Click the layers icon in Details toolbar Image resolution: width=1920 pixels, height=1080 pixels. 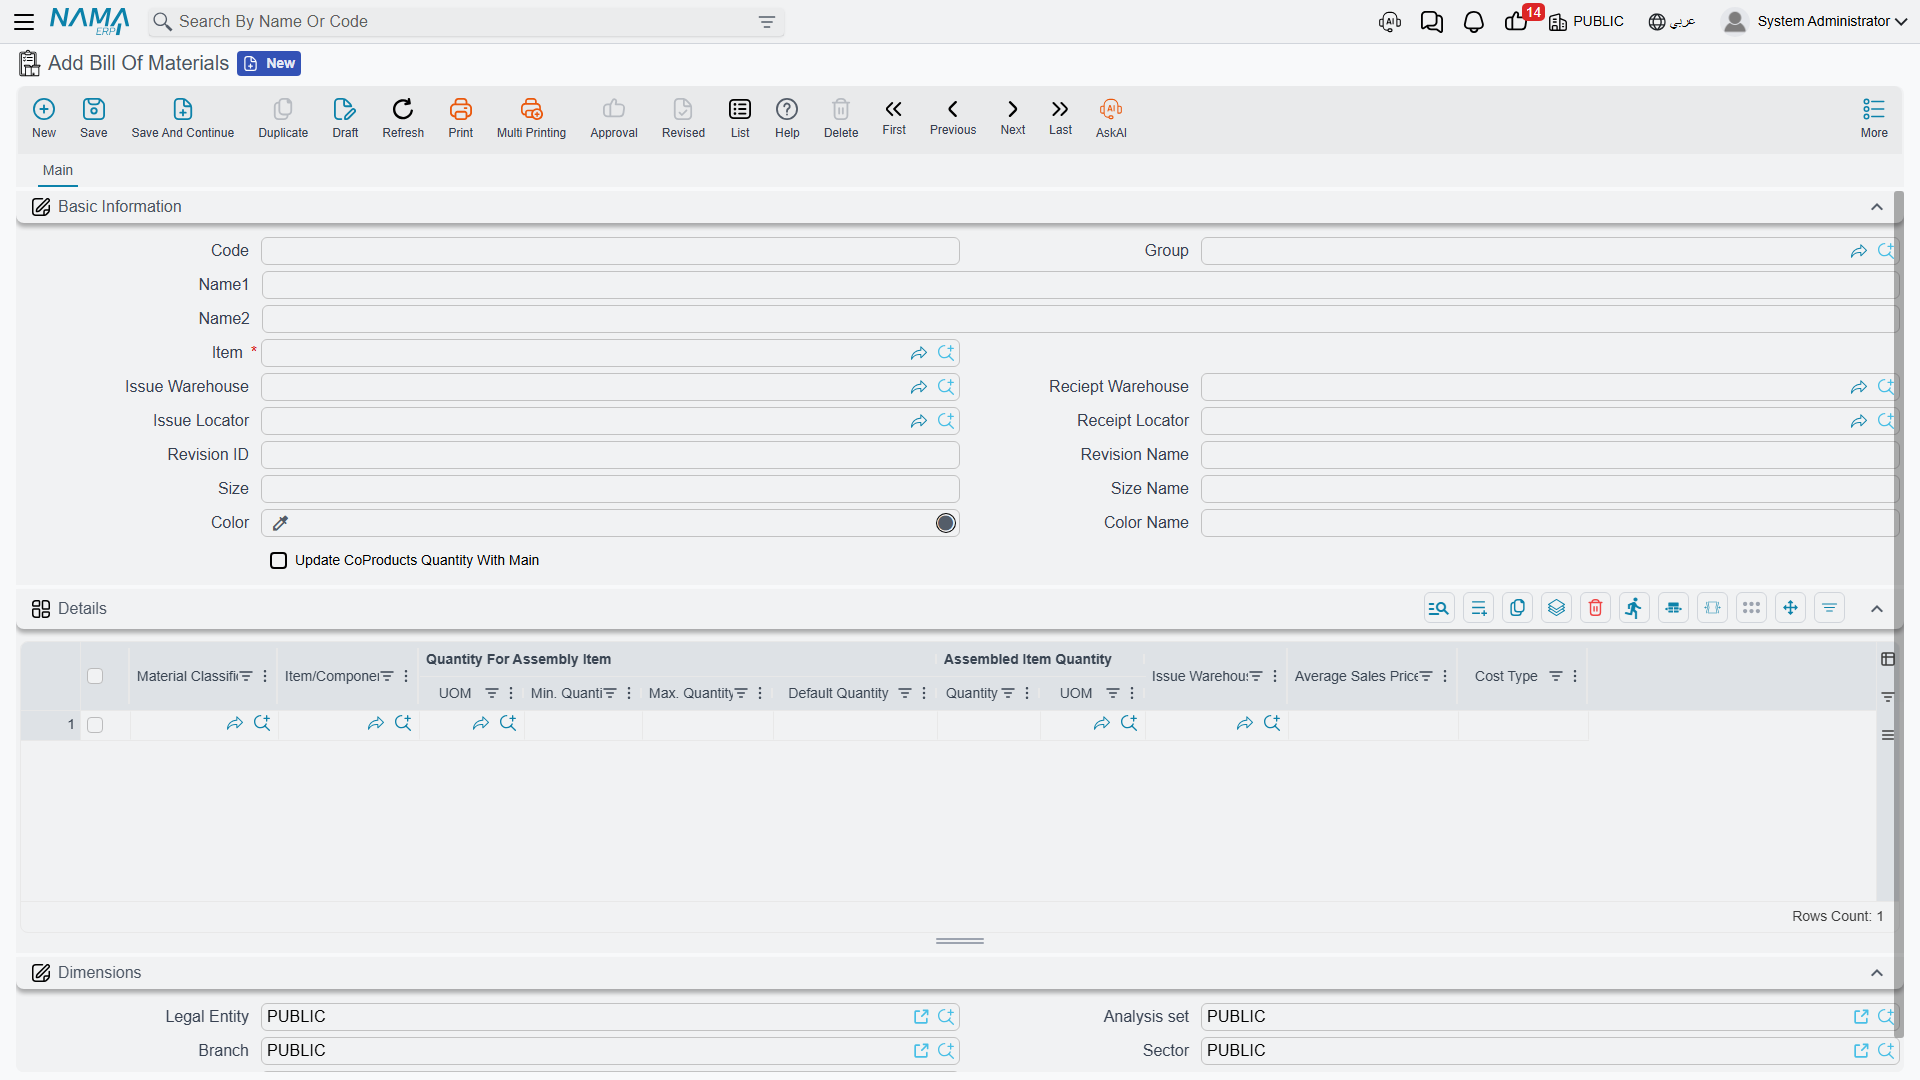pyautogui.click(x=1557, y=608)
